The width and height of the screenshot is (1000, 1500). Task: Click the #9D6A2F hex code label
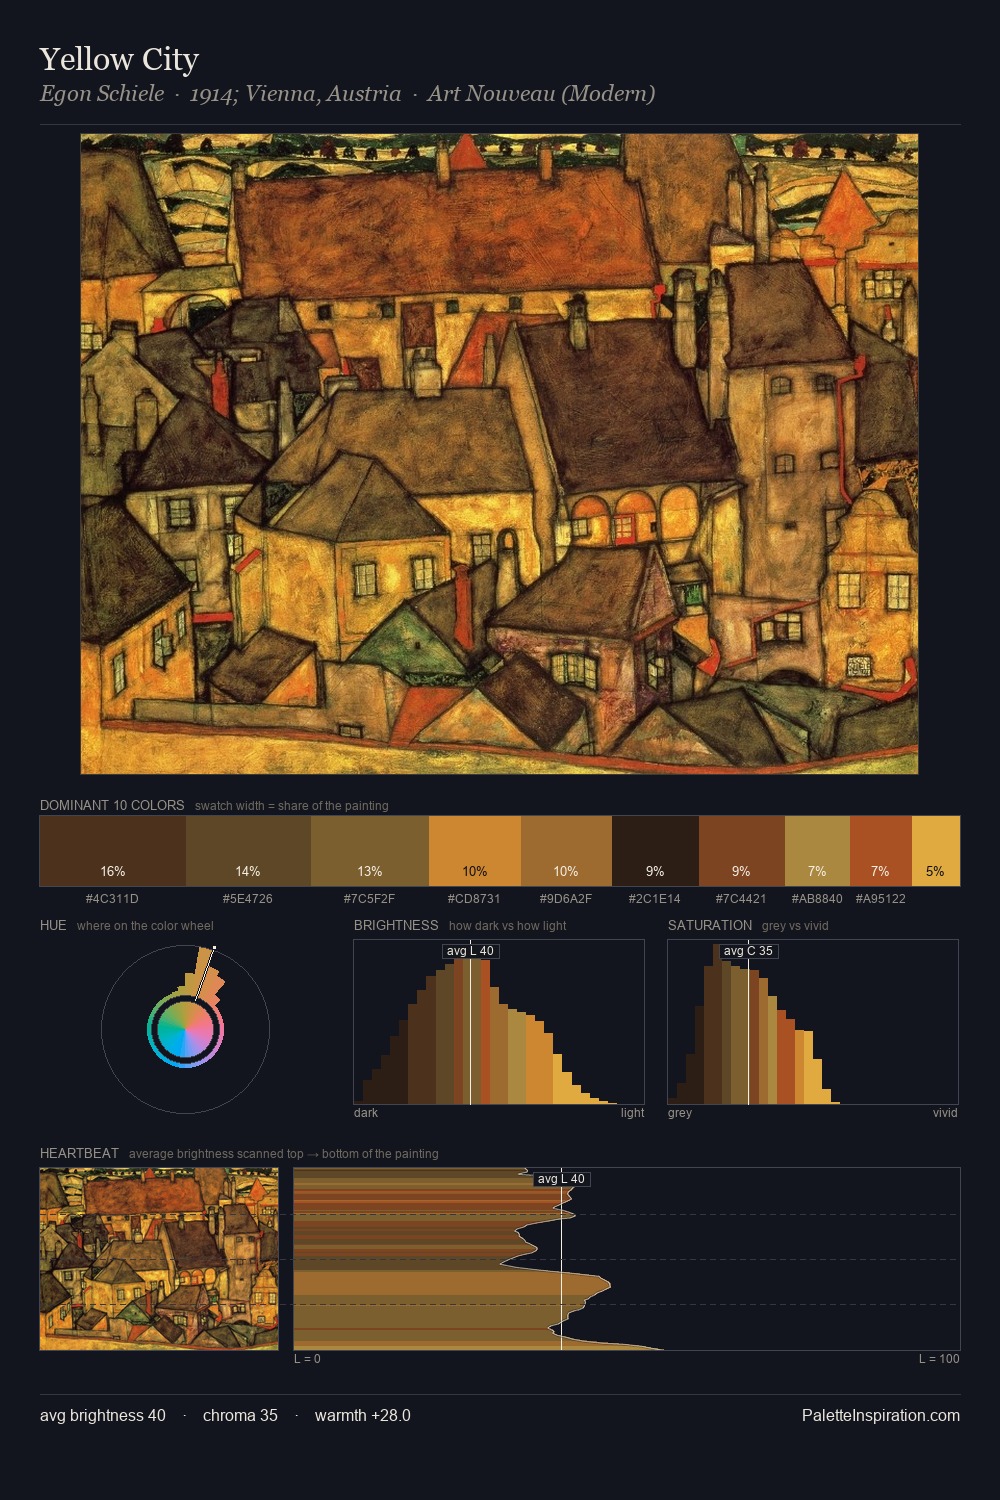tap(565, 899)
